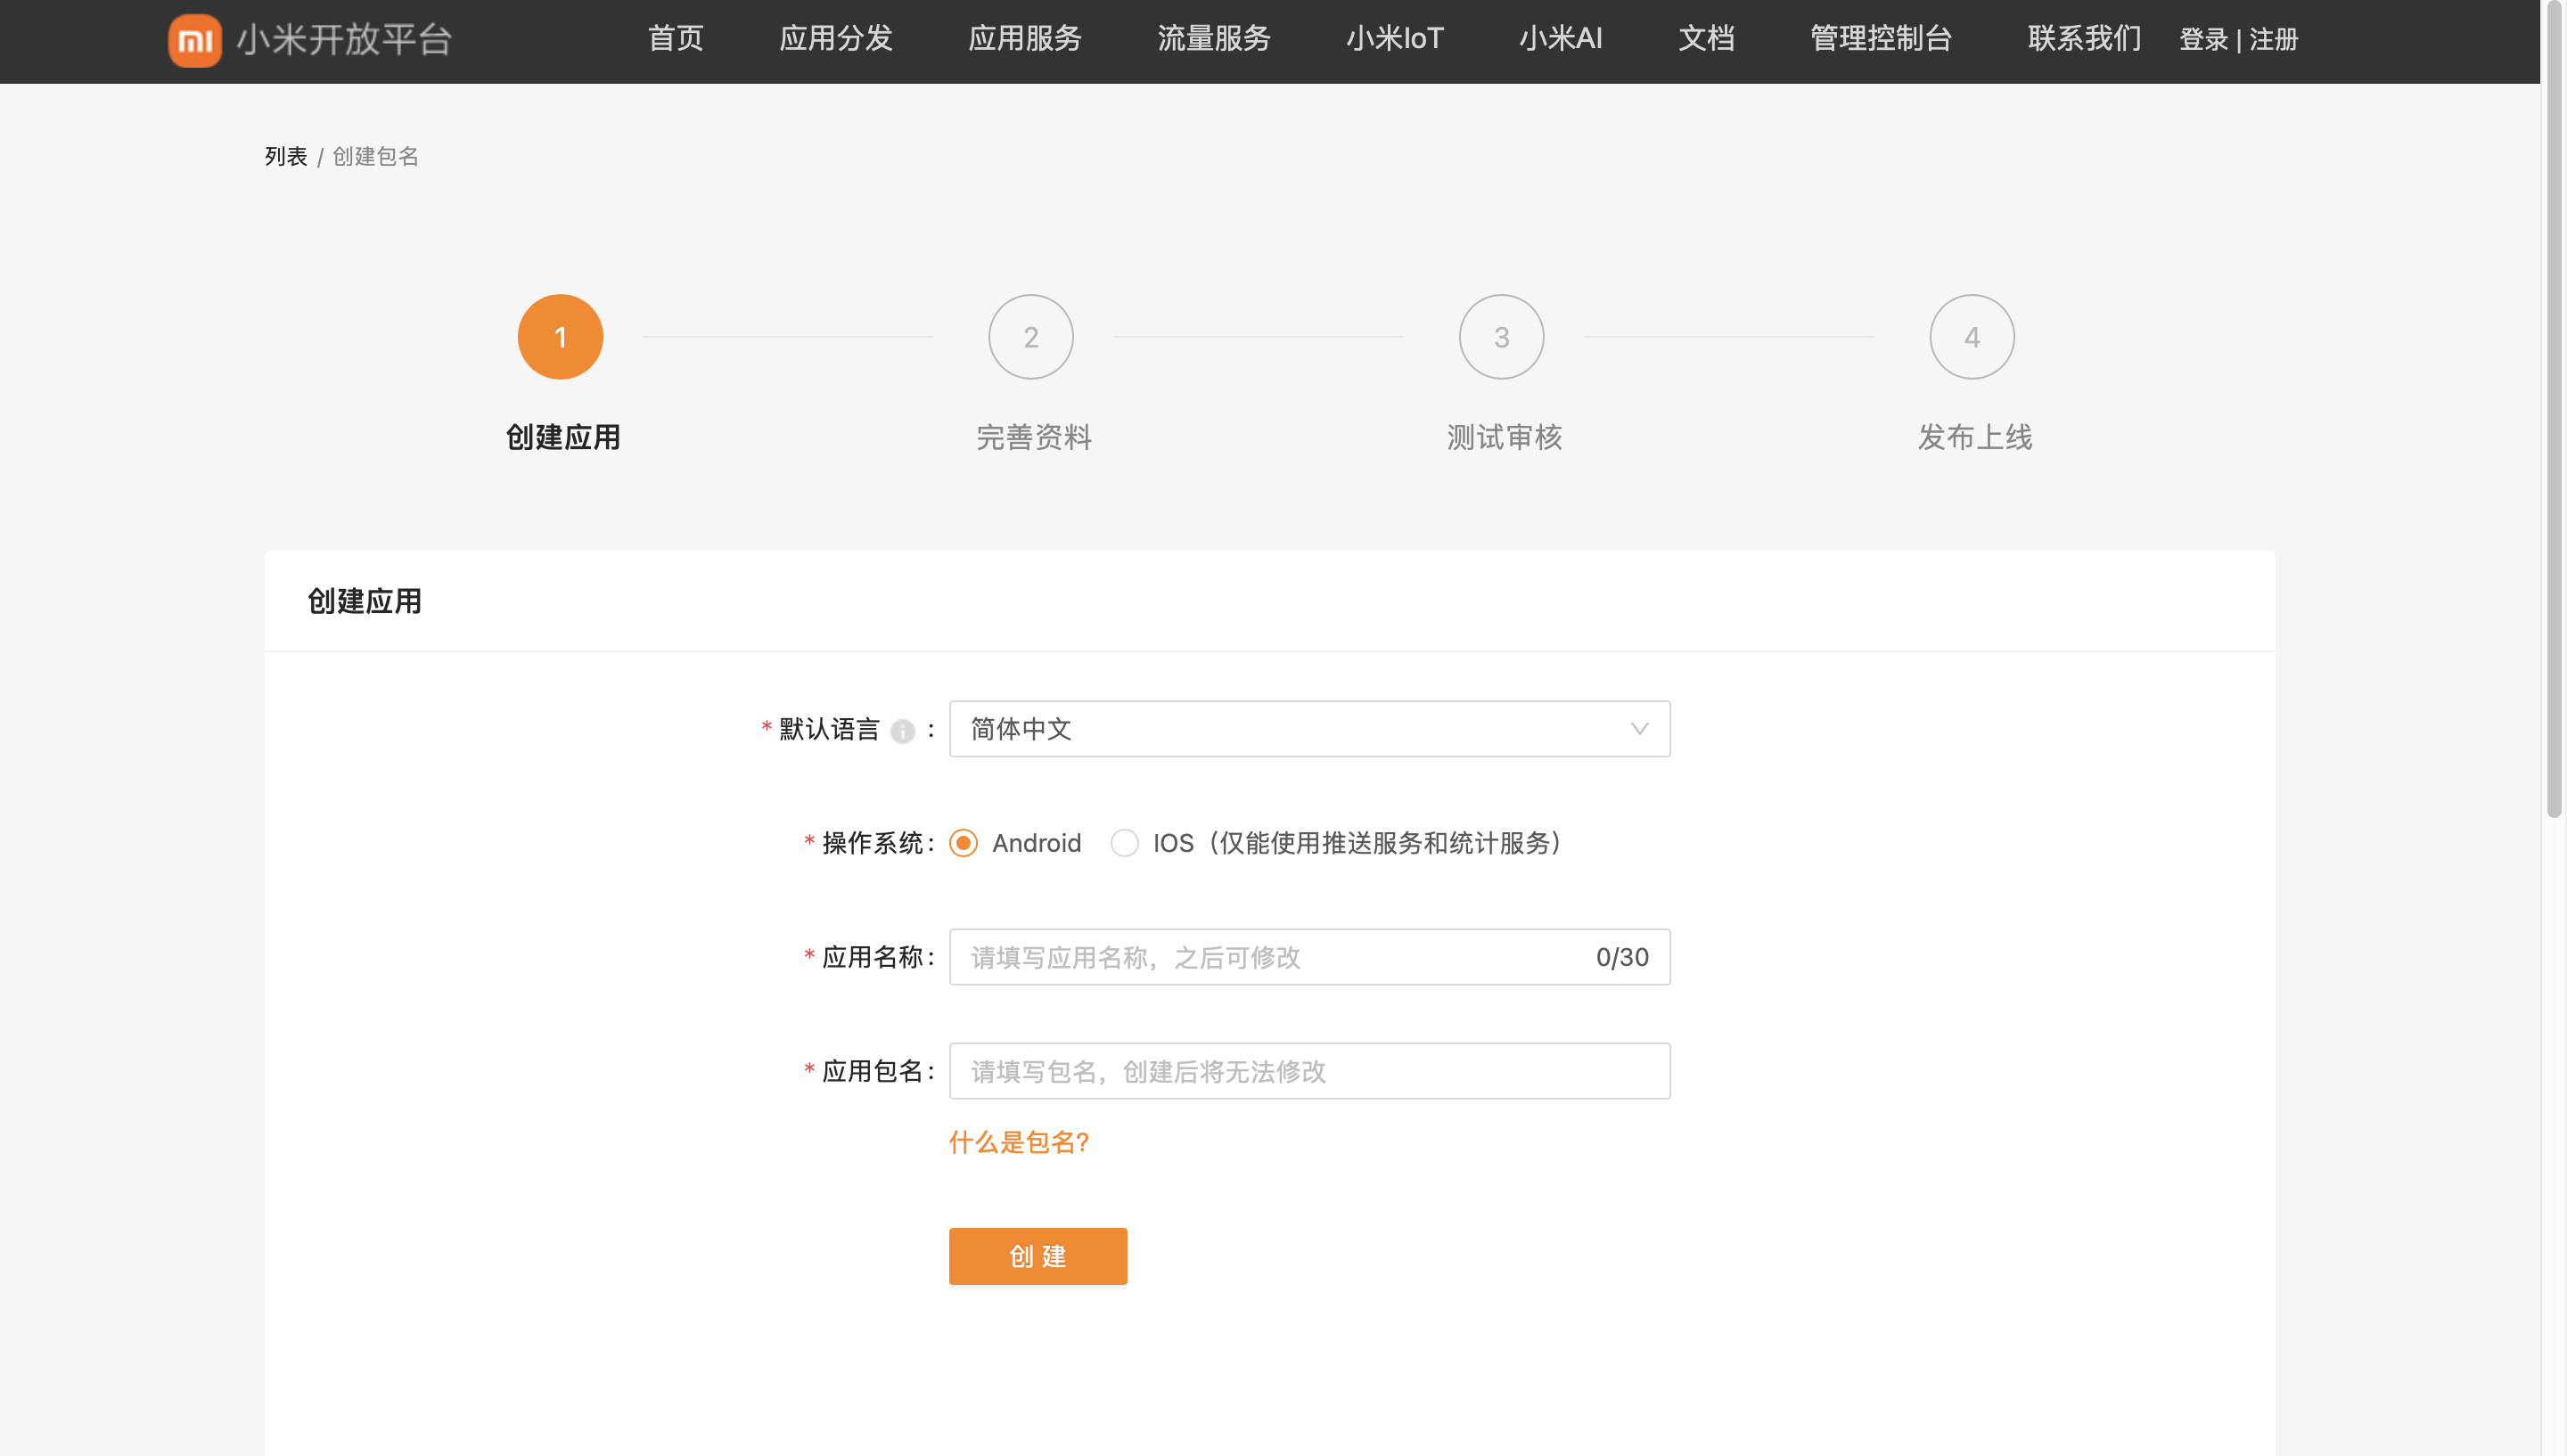Click the 小米开放平台 title text
This screenshot has width=2567, height=1456.
344,40
